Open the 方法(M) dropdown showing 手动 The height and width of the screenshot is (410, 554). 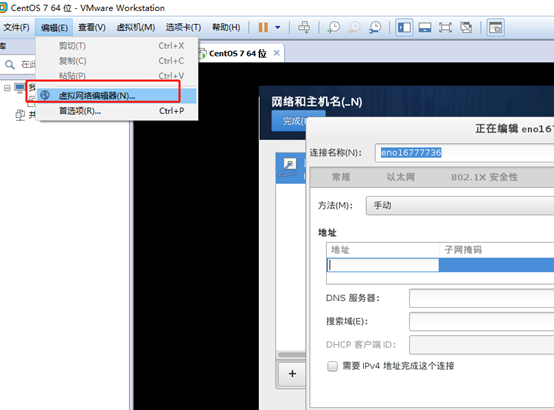click(x=460, y=205)
